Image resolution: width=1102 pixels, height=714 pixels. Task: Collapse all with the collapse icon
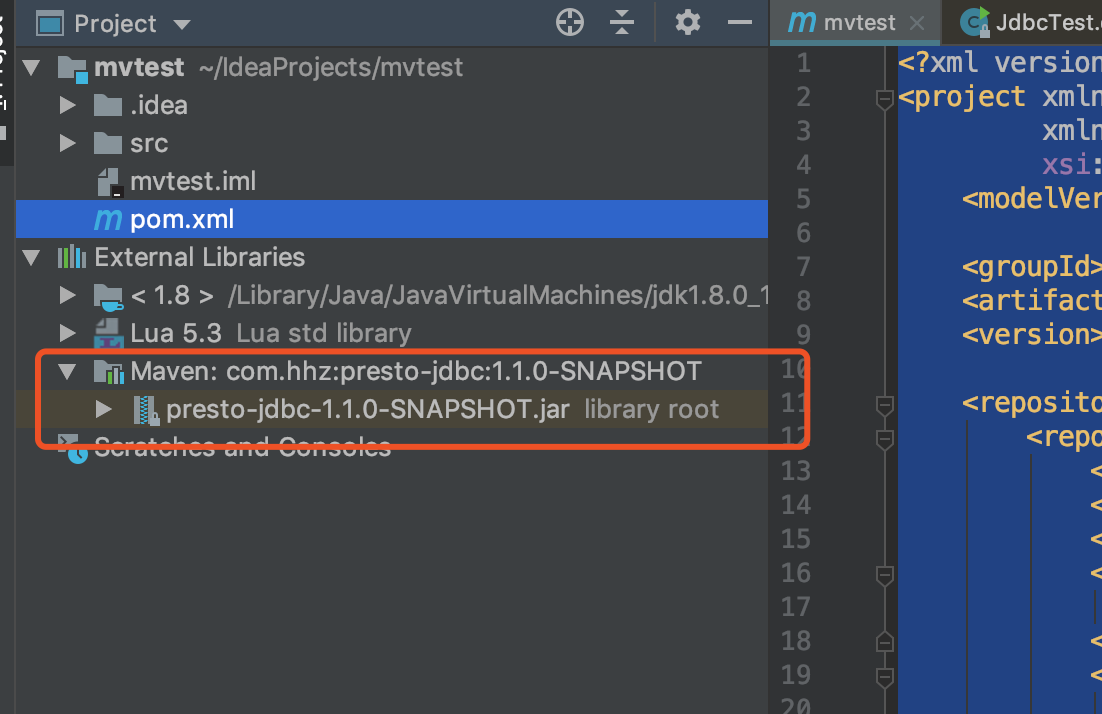(x=621, y=22)
